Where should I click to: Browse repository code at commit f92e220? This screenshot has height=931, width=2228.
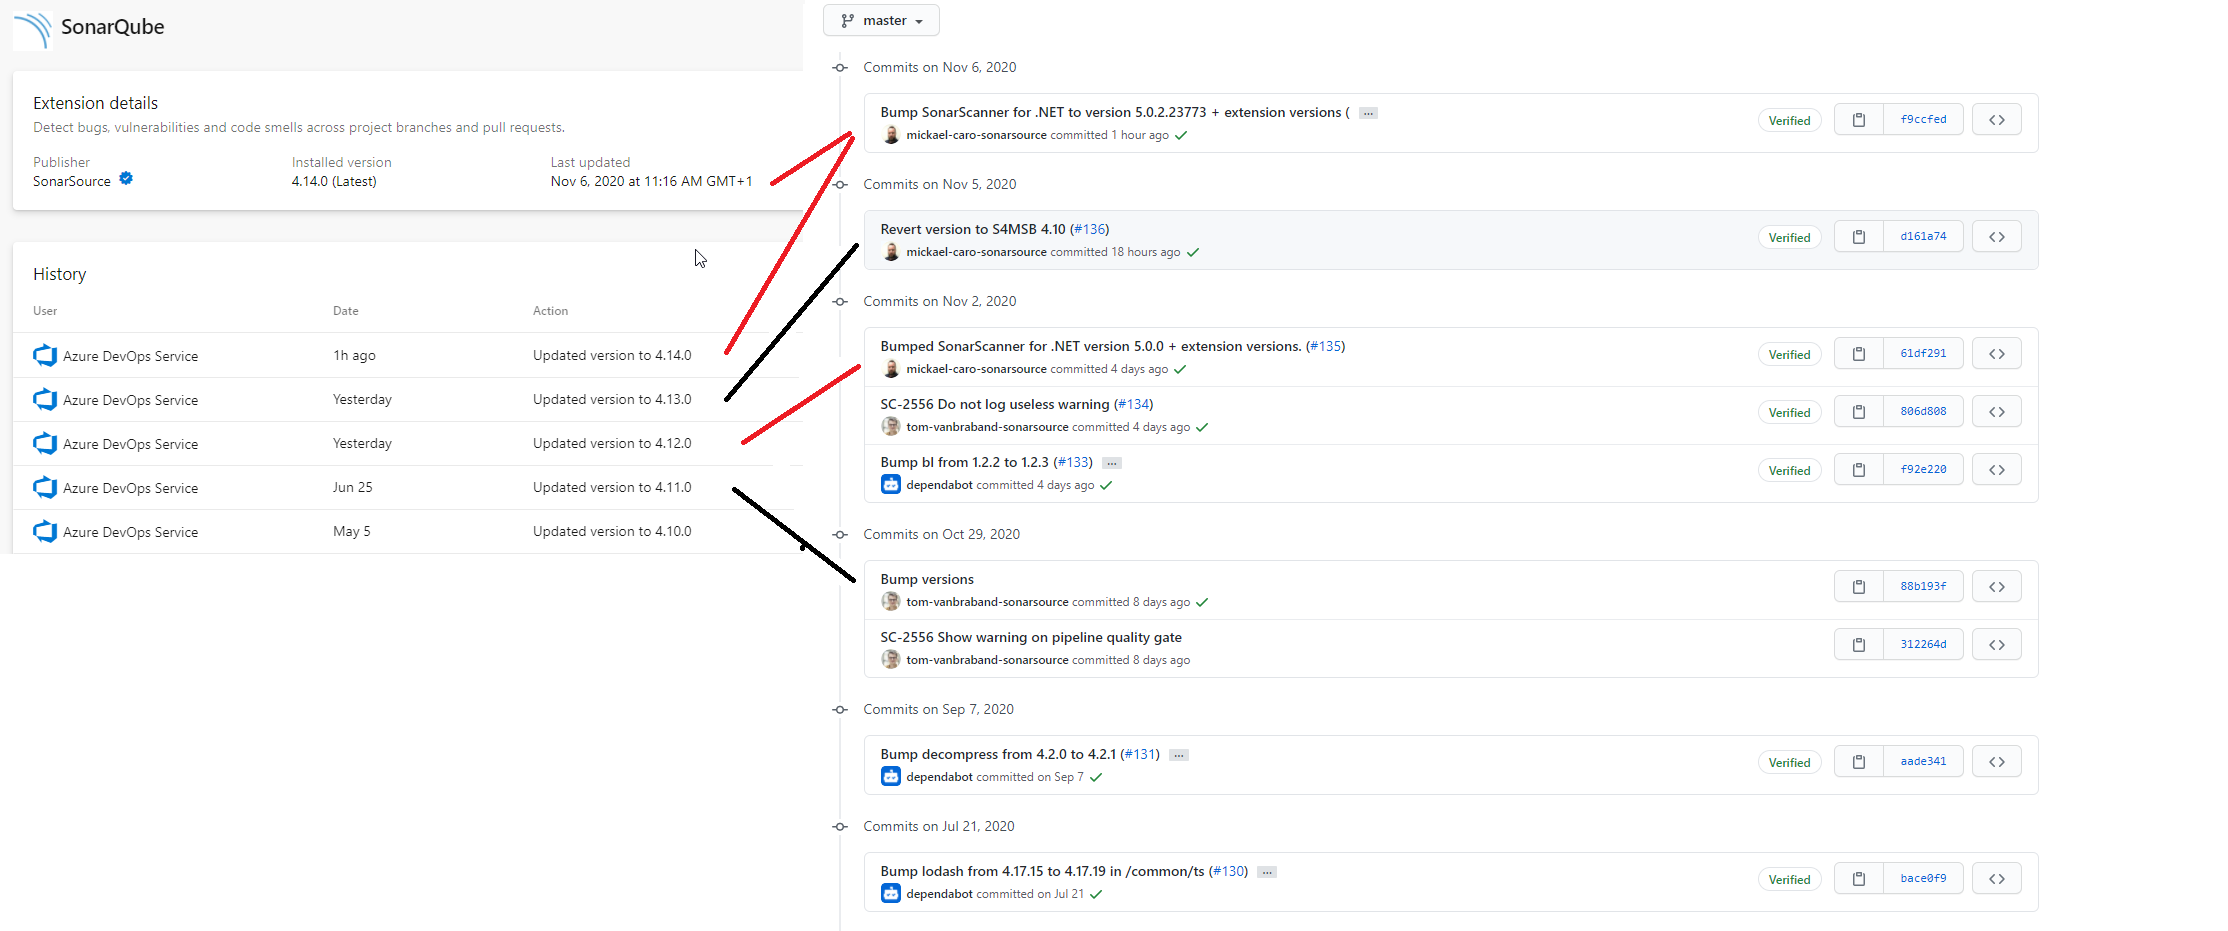pyautogui.click(x=1997, y=470)
